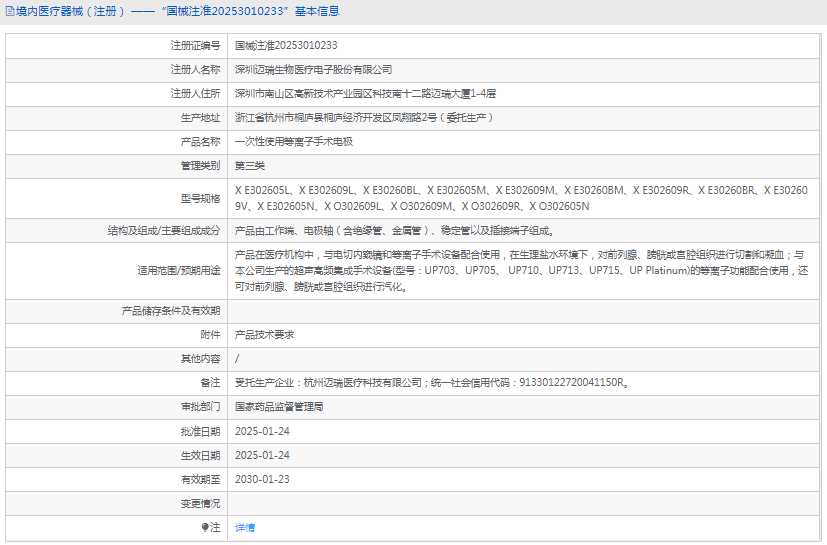The height and width of the screenshot is (545, 827).
Task: Select production address 浙江省杭州市桐庐县 value
Action: [x=364, y=118]
